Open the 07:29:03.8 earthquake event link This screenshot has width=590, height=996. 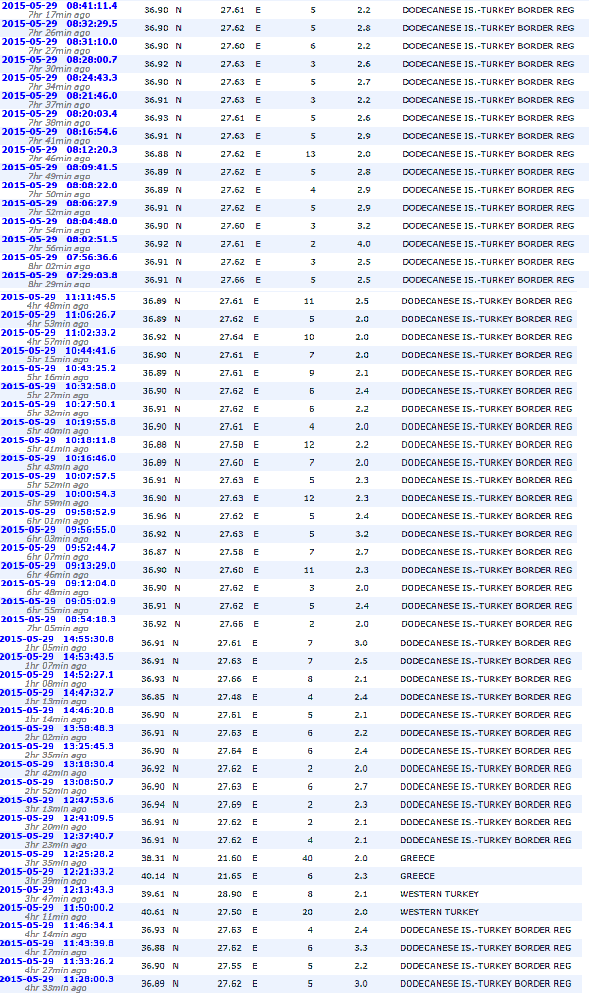(x=60, y=275)
